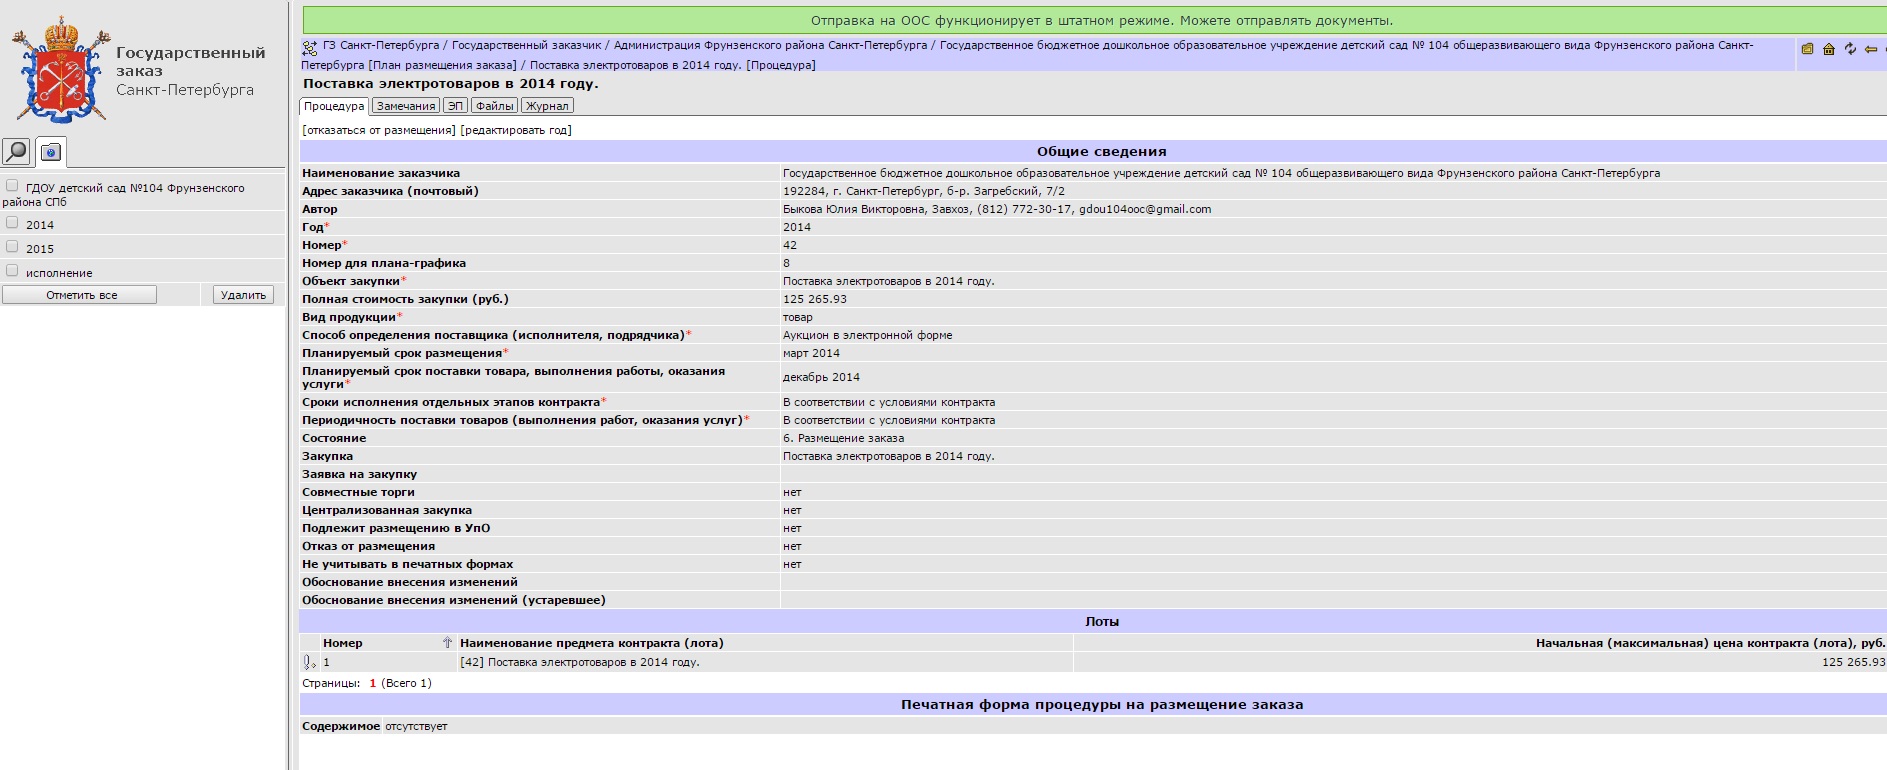Switch to the Процедура tab
This screenshot has width=1887, height=770.
(334, 106)
